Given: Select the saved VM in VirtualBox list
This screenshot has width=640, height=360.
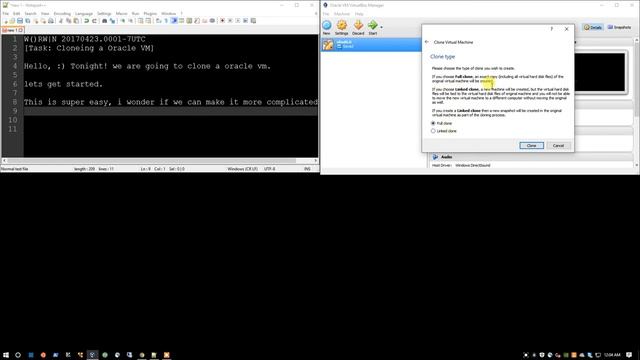Looking at the screenshot, I should click(x=371, y=44).
